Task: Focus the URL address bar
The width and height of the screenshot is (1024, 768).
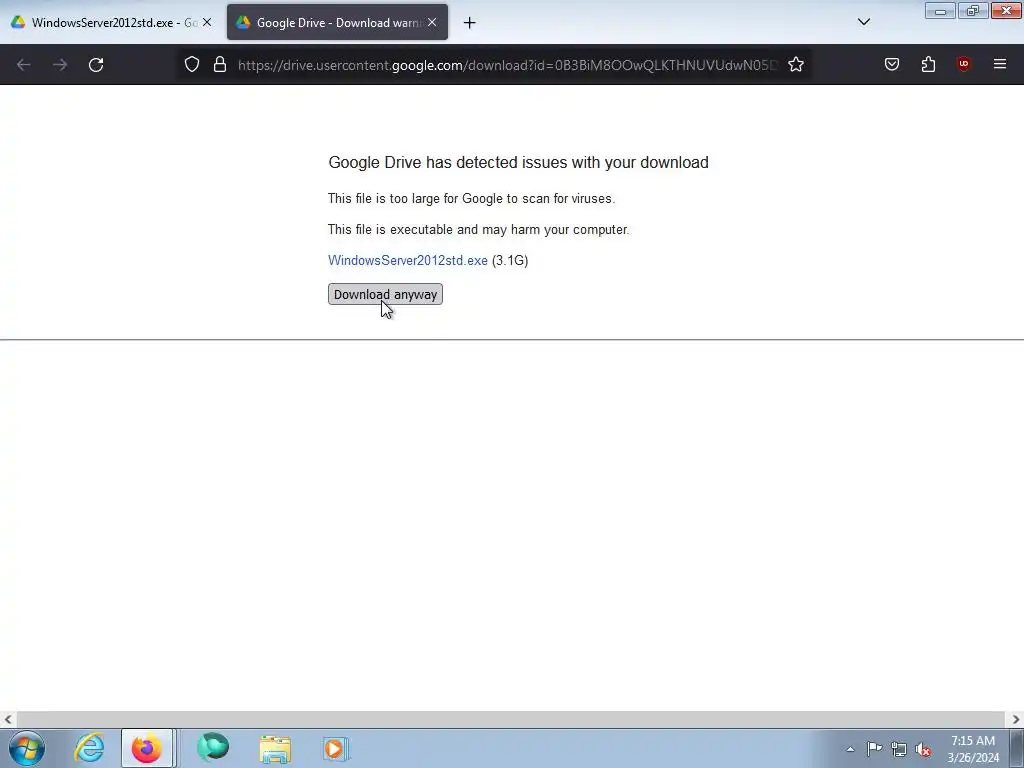Action: 508,65
